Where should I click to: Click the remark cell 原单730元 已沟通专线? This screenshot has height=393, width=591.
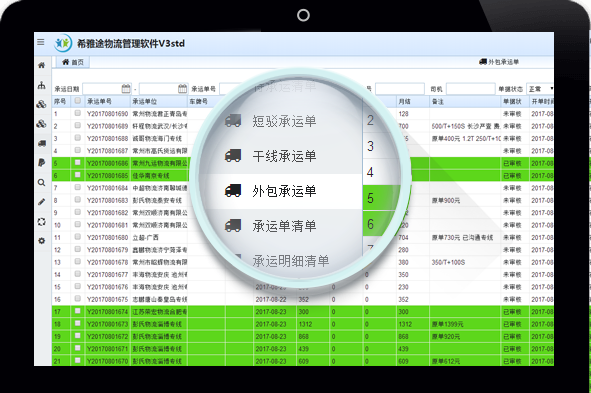point(462,237)
